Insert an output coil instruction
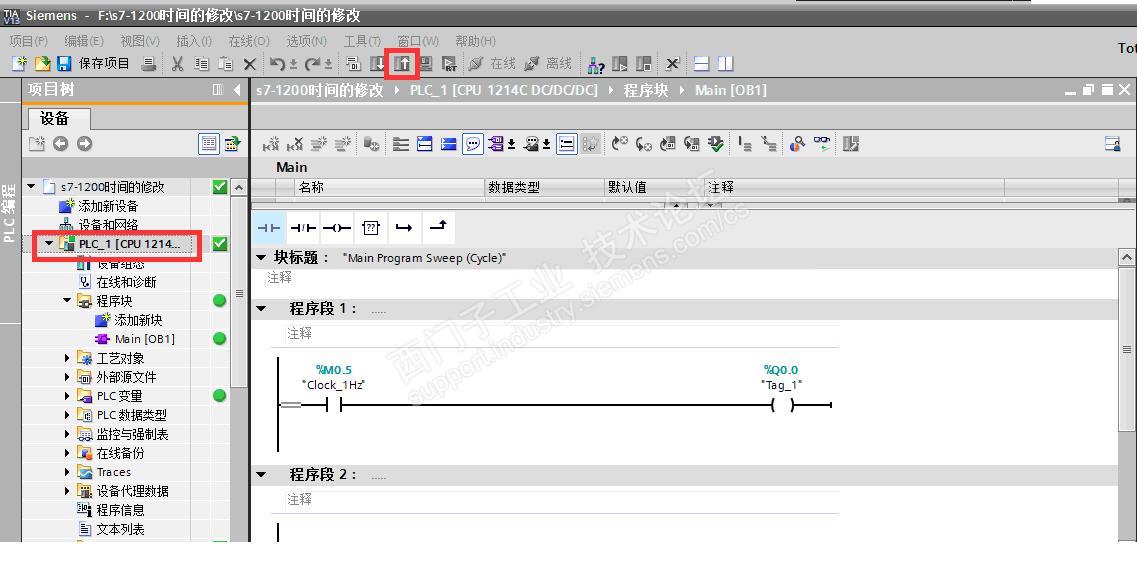The image size is (1137, 576). pyautogui.click(x=337, y=228)
